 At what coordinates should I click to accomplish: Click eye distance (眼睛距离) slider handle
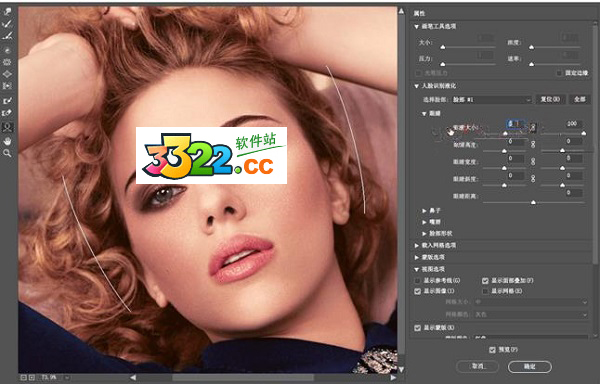[x=533, y=202]
